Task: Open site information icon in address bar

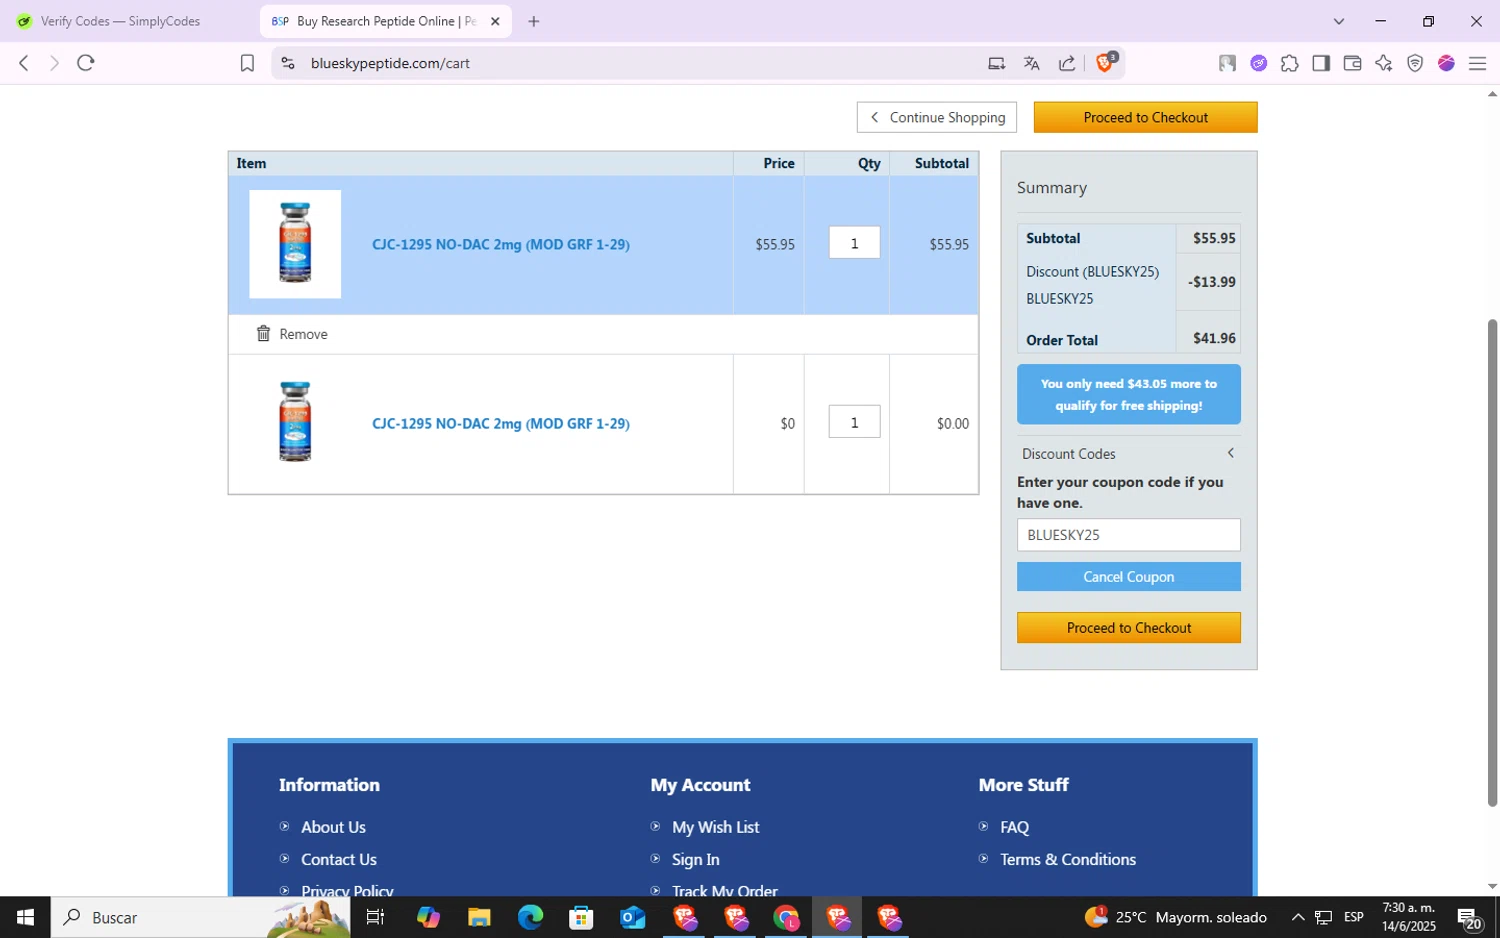Action: coord(288,63)
